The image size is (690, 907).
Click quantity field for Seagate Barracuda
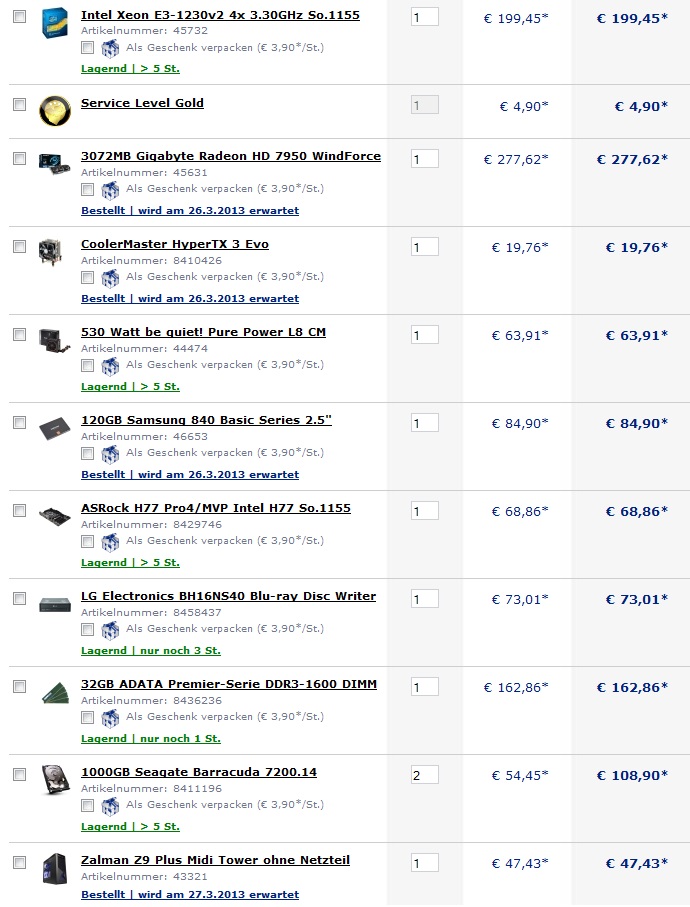(424, 775)
